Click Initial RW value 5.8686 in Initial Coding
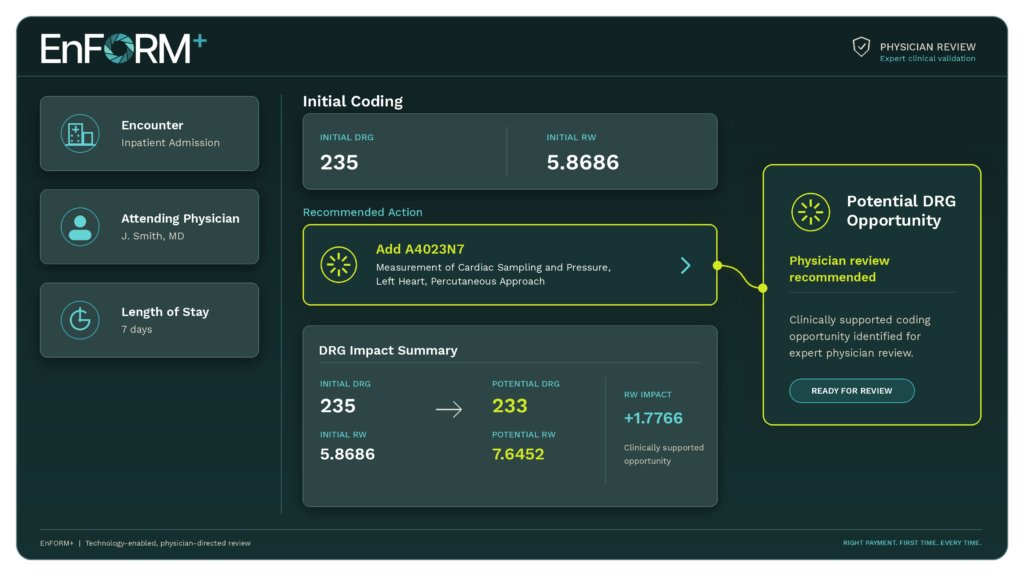Image resolution: width=1024 pixels, height=576 pixels. (583, 162)
